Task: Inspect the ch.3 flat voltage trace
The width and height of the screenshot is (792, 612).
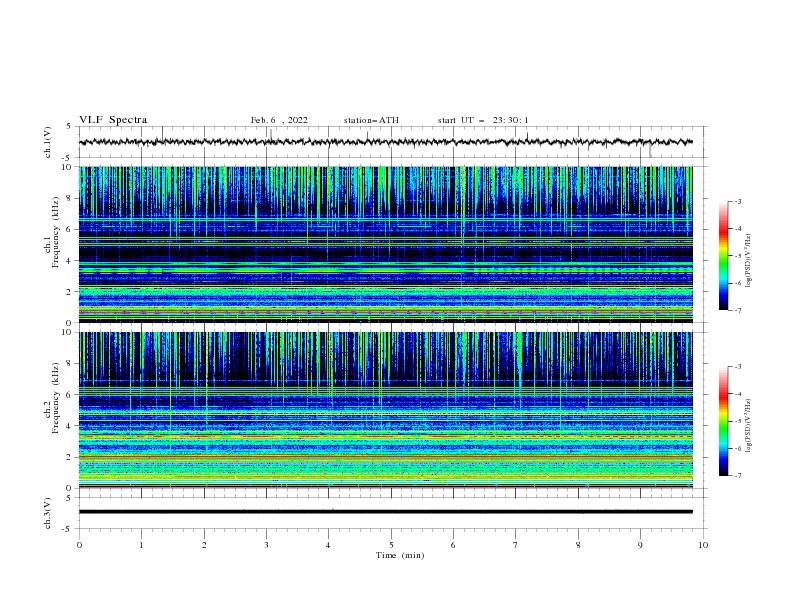Action: click(x=386, y=512)
